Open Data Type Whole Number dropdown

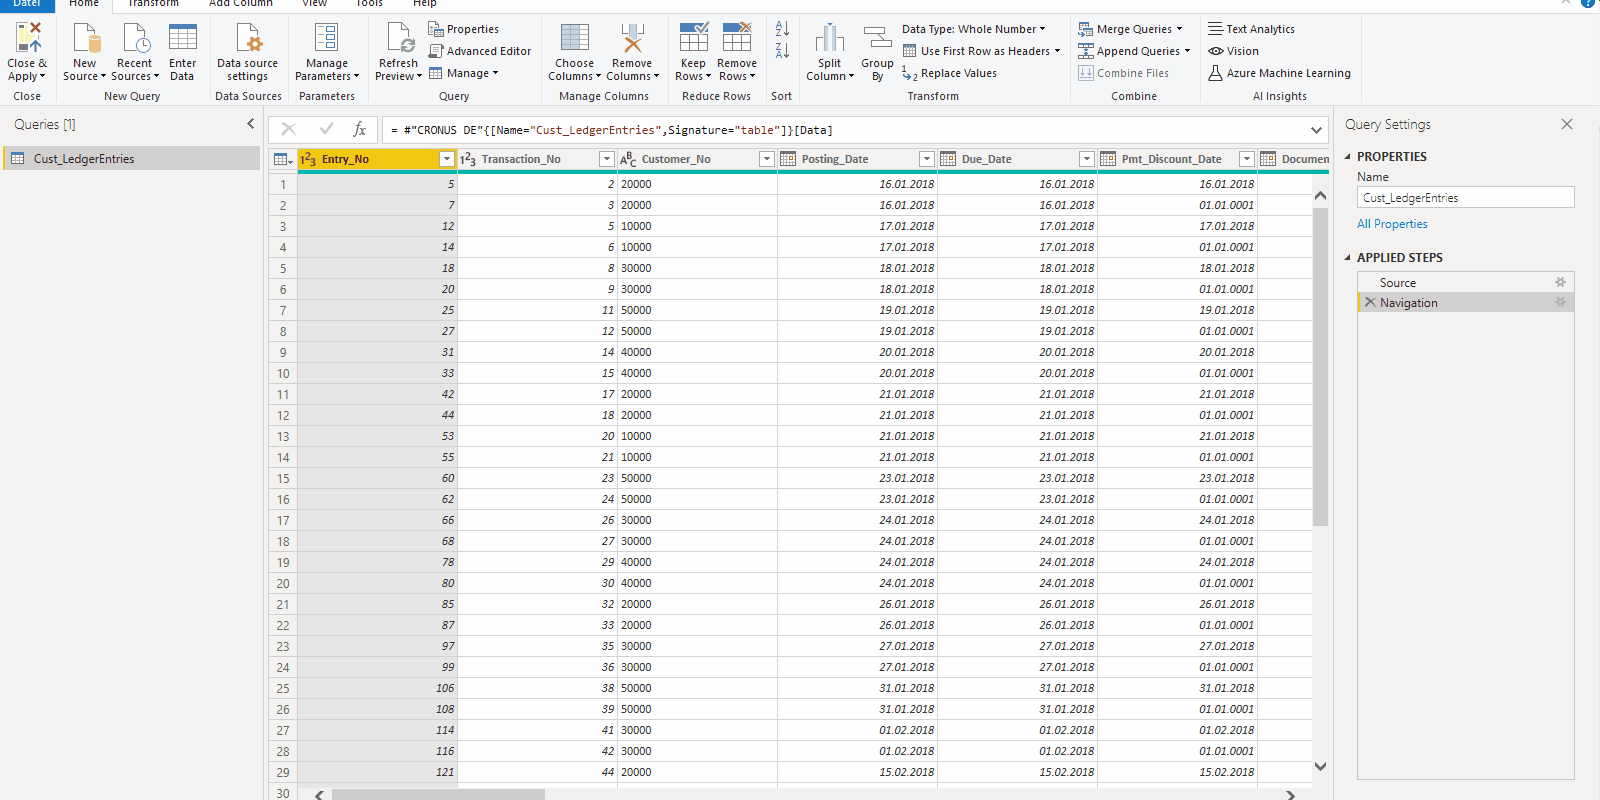pyautogui.click(x=974, y=29)
